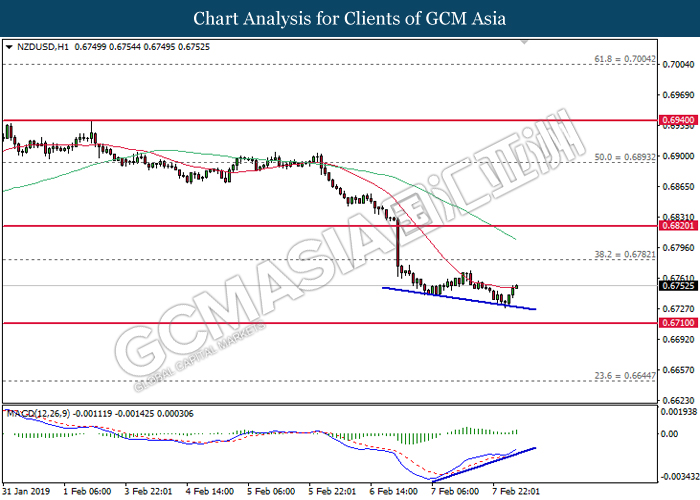Click the 0.67960 price axis value

pos(678,248)
